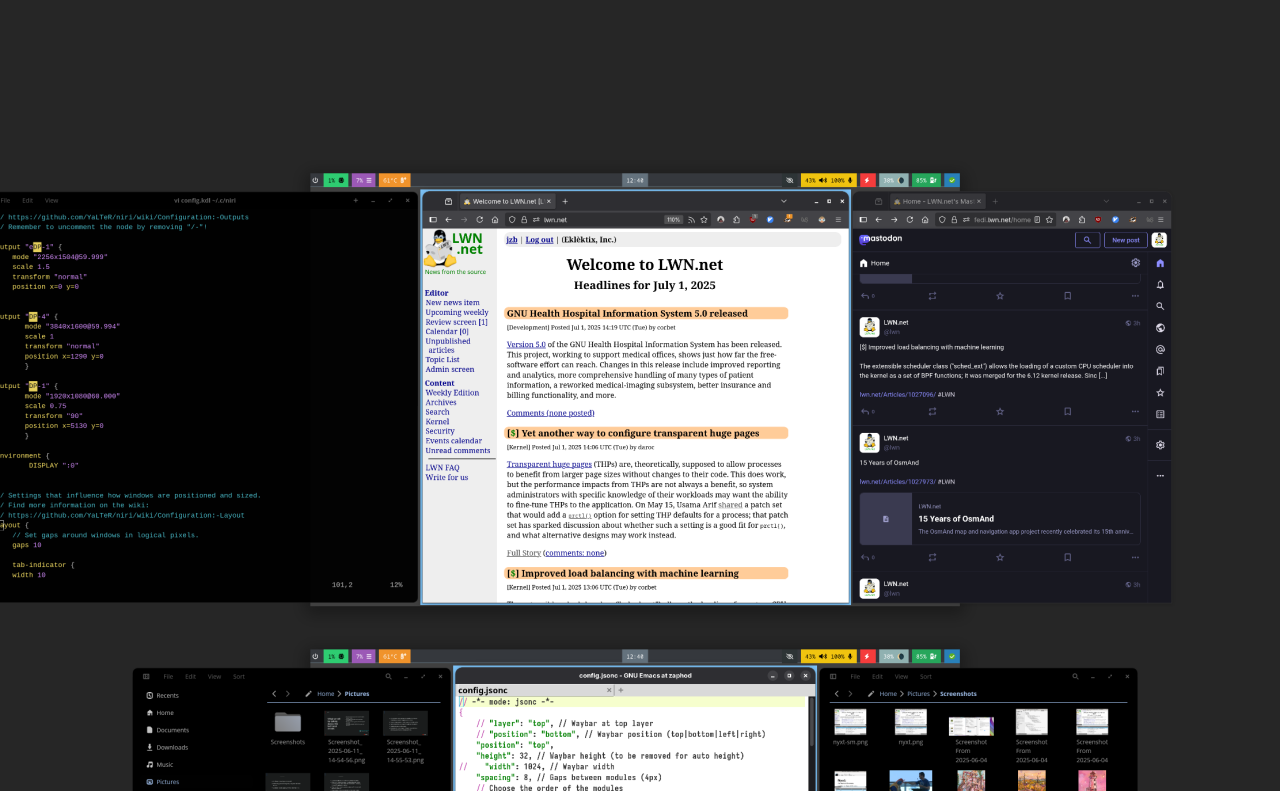Open Firefox hamburger menu in LWN.net window

pos(838,220)
